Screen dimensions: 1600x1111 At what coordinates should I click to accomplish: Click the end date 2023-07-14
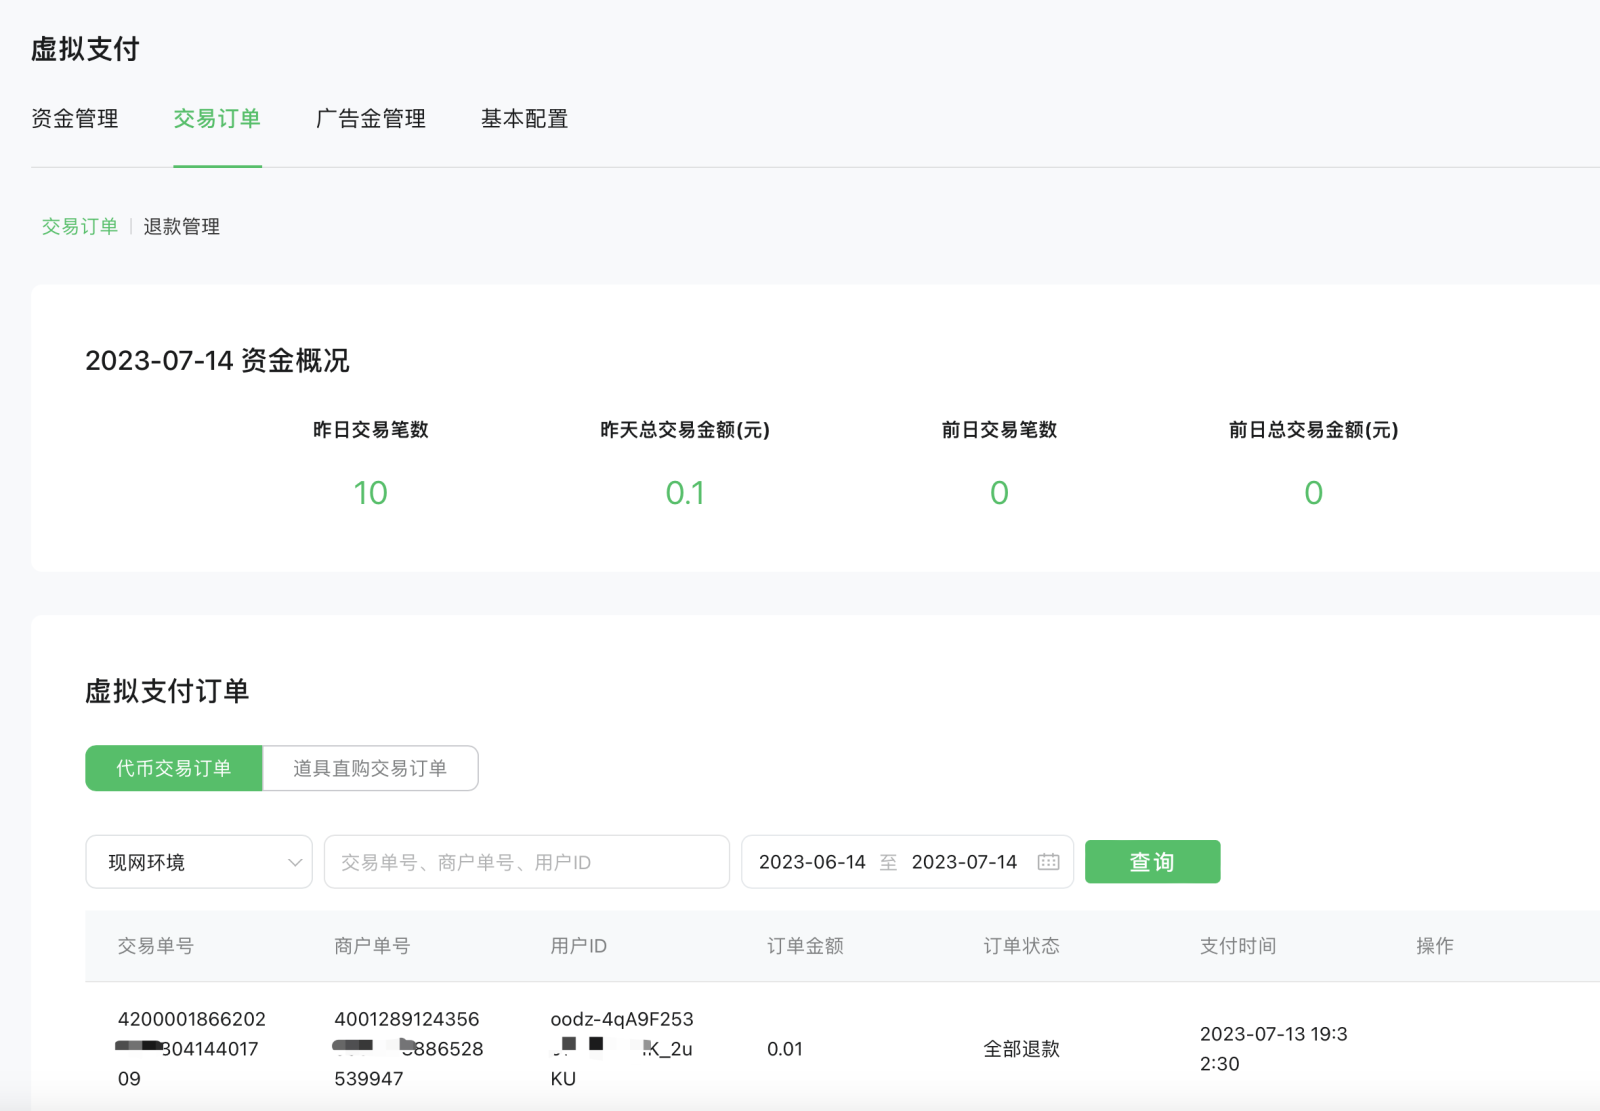(x=964, y=862)
